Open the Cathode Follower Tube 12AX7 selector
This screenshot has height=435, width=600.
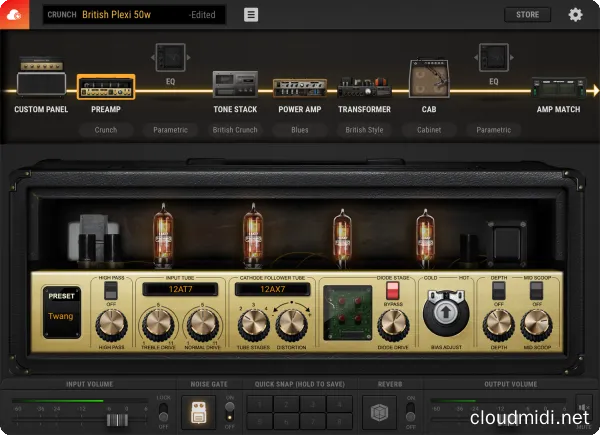tap(272, 289)
